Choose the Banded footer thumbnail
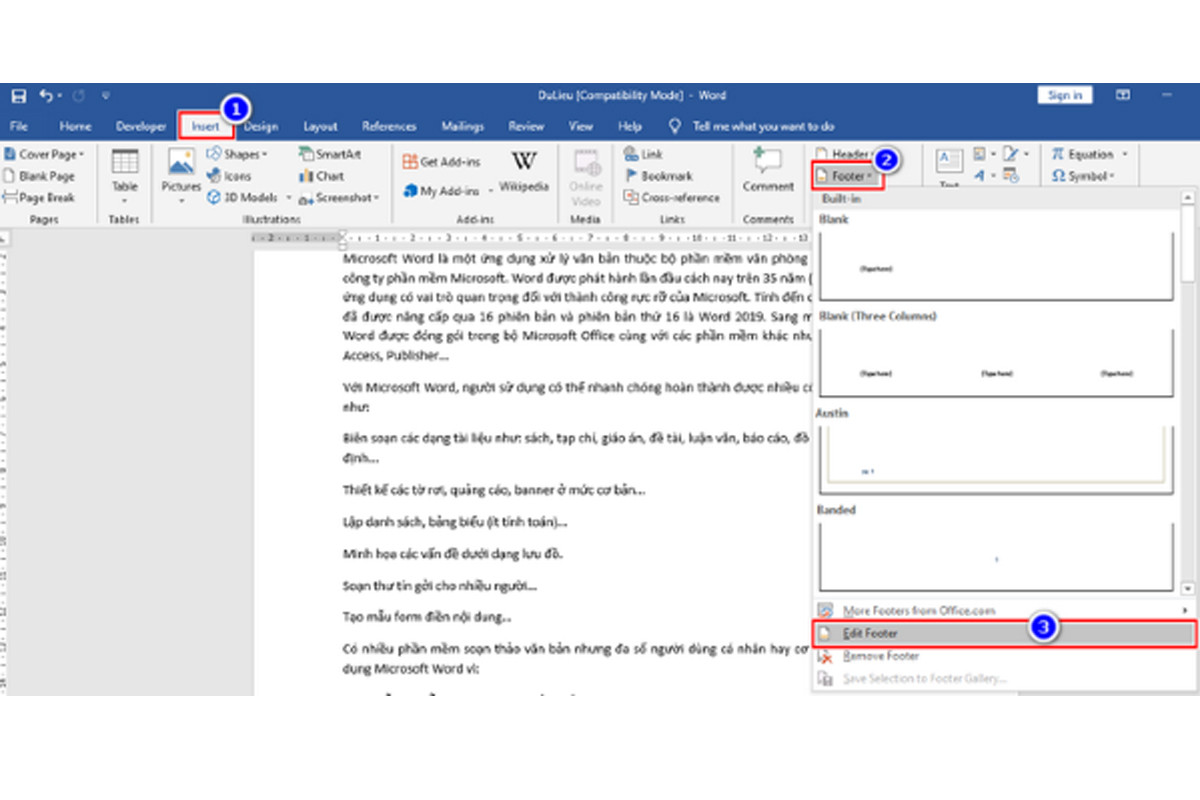 pyautogui.click(x=996, y=555)
